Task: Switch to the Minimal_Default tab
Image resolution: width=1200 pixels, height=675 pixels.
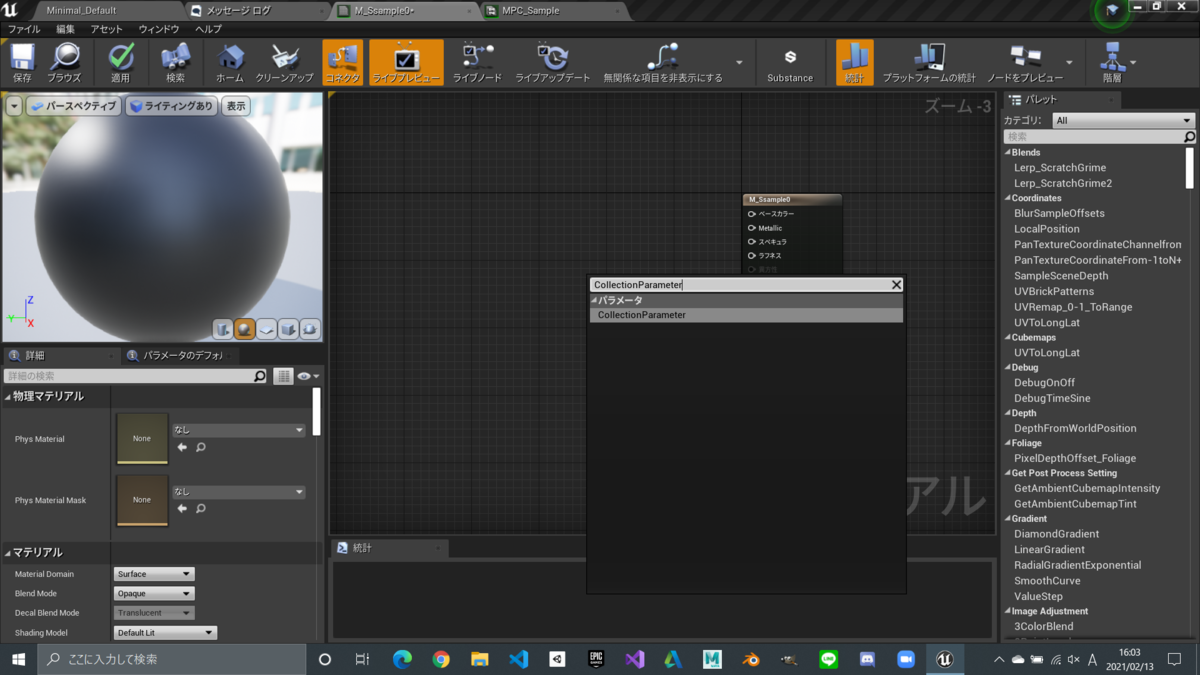Action: point(81,10)
